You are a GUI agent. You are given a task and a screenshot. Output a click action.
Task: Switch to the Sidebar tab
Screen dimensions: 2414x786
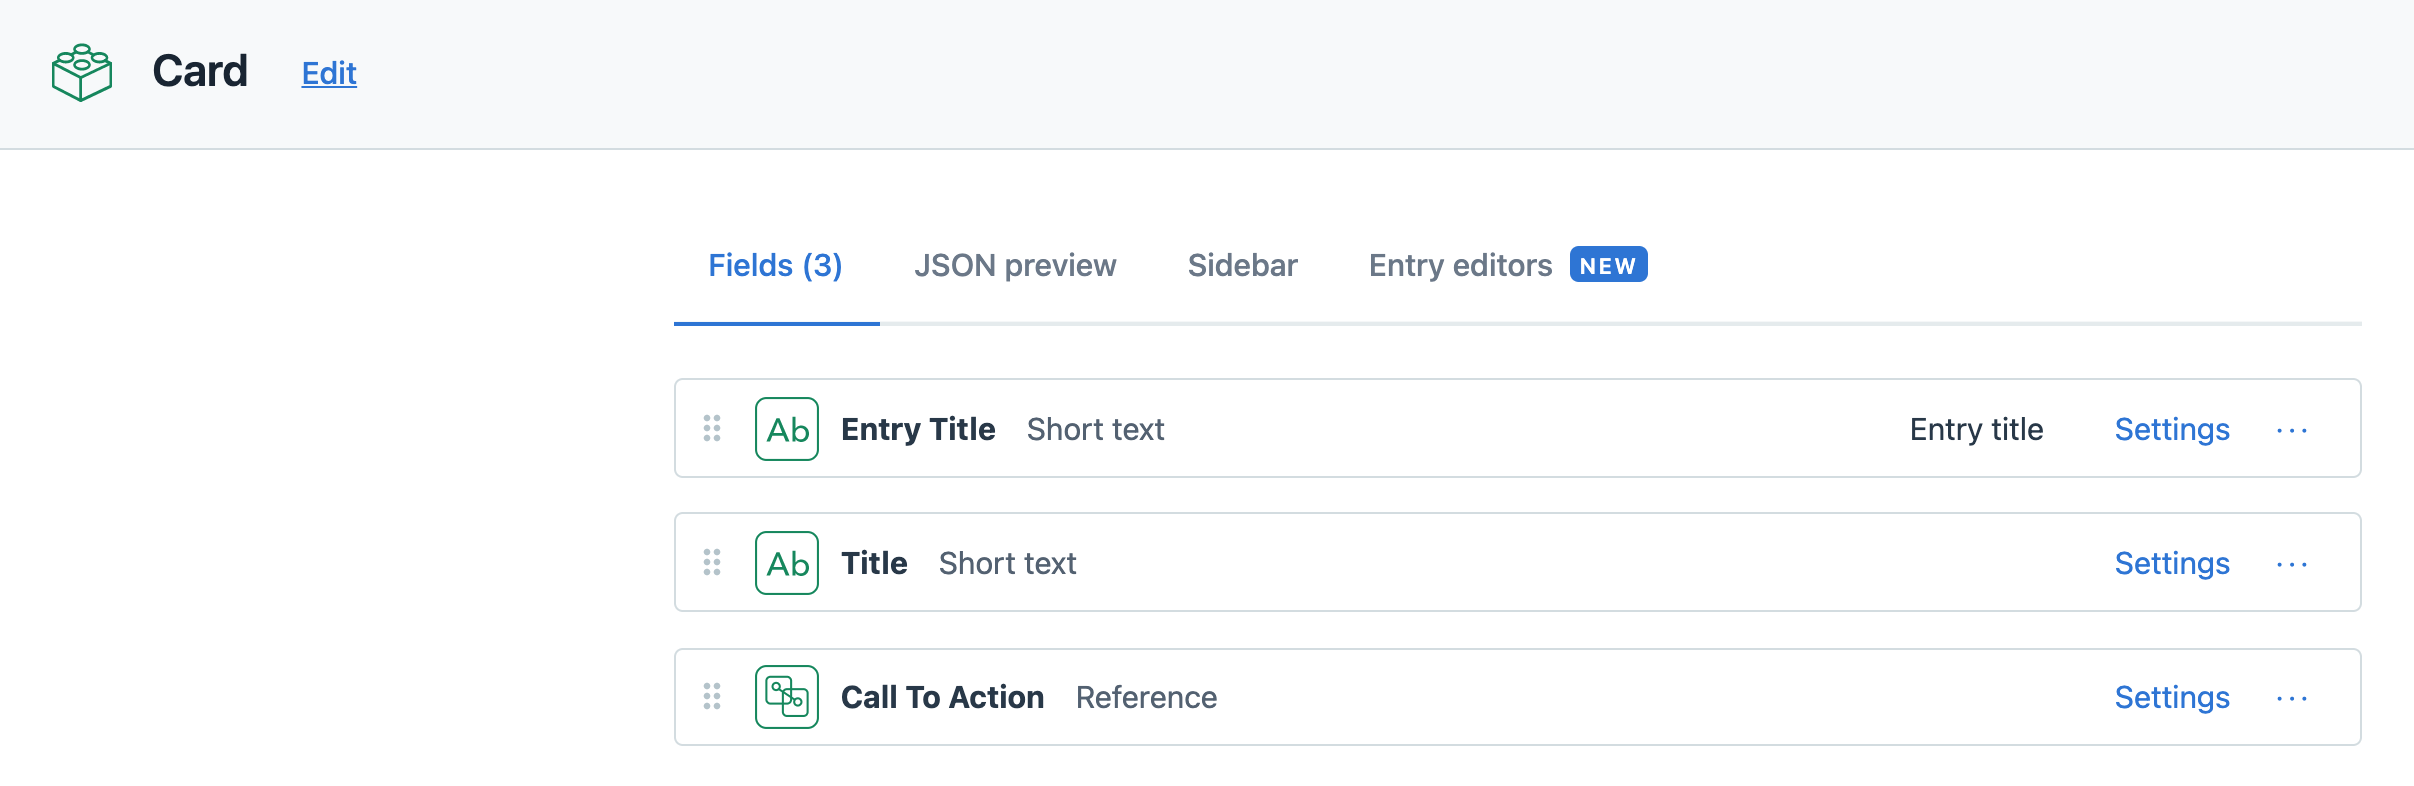point(1242,265)
